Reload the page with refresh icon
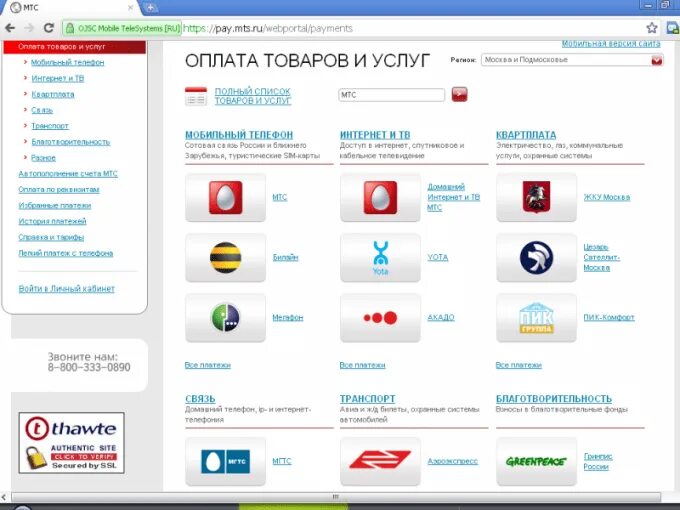 click(x=49, y=28)
